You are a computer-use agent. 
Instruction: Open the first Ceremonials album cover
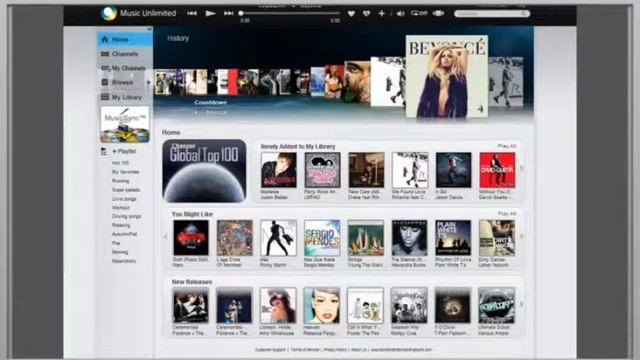tap(191, 306)
